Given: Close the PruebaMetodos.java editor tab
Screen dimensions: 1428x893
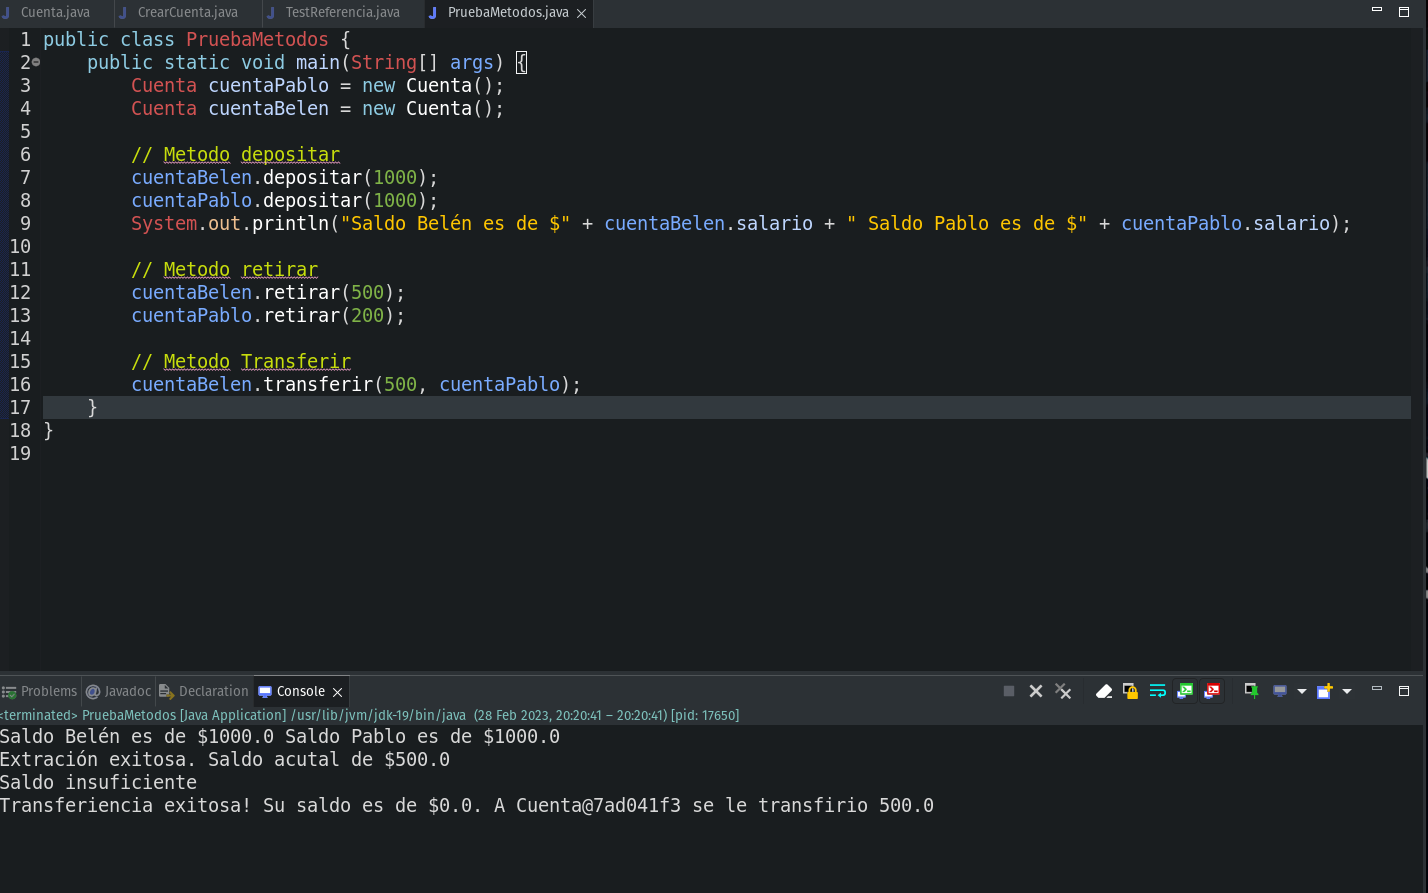Looking at the screenshot, I should coord(581,14).
